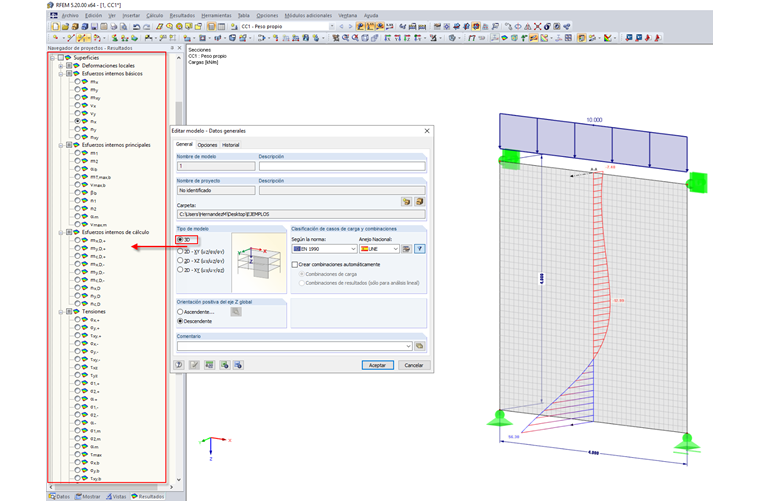Click the help question mark icon in dialog

tap(179, 365)
